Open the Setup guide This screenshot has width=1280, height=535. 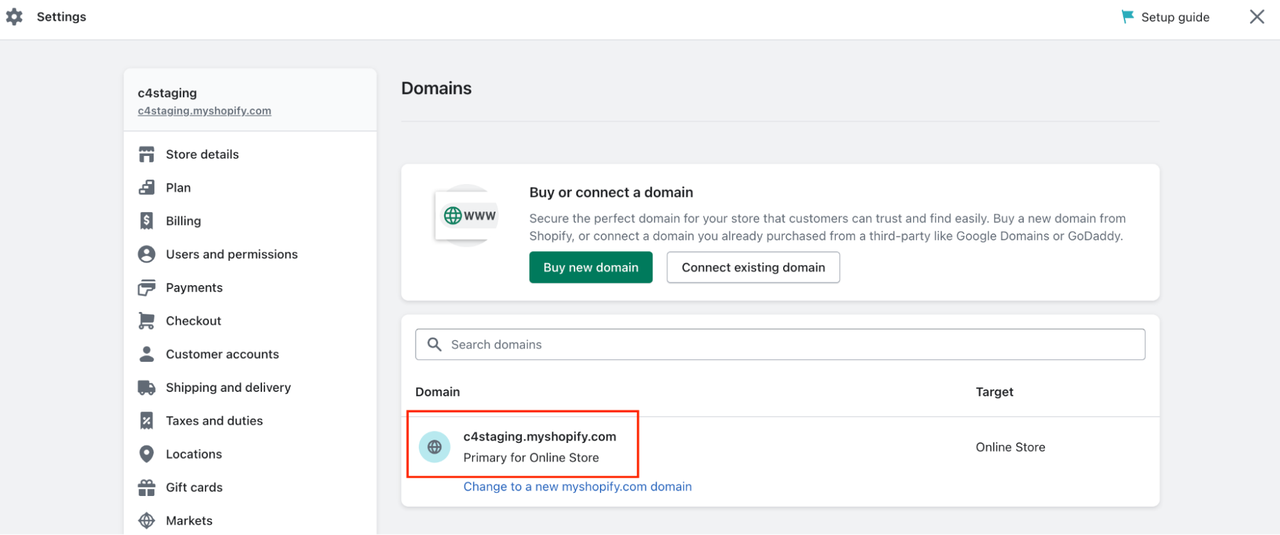(x=1166, y=17)
